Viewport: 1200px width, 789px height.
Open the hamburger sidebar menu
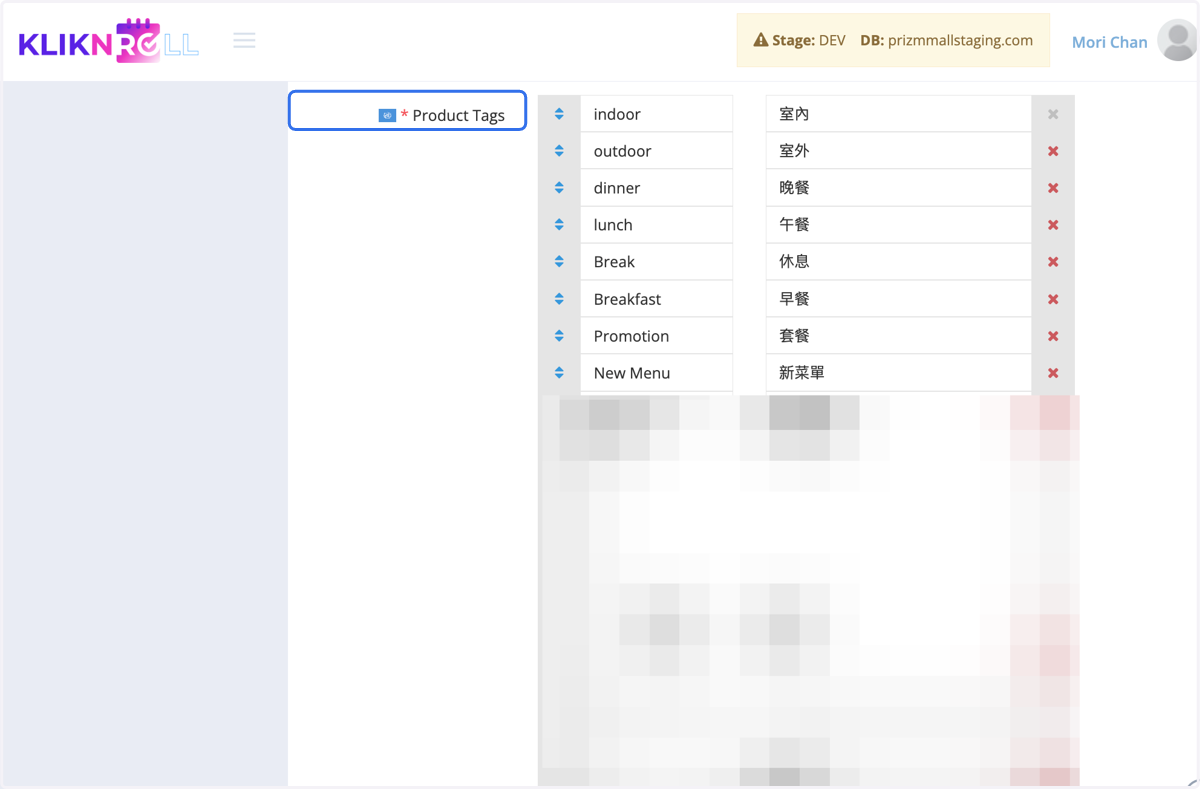244,41
